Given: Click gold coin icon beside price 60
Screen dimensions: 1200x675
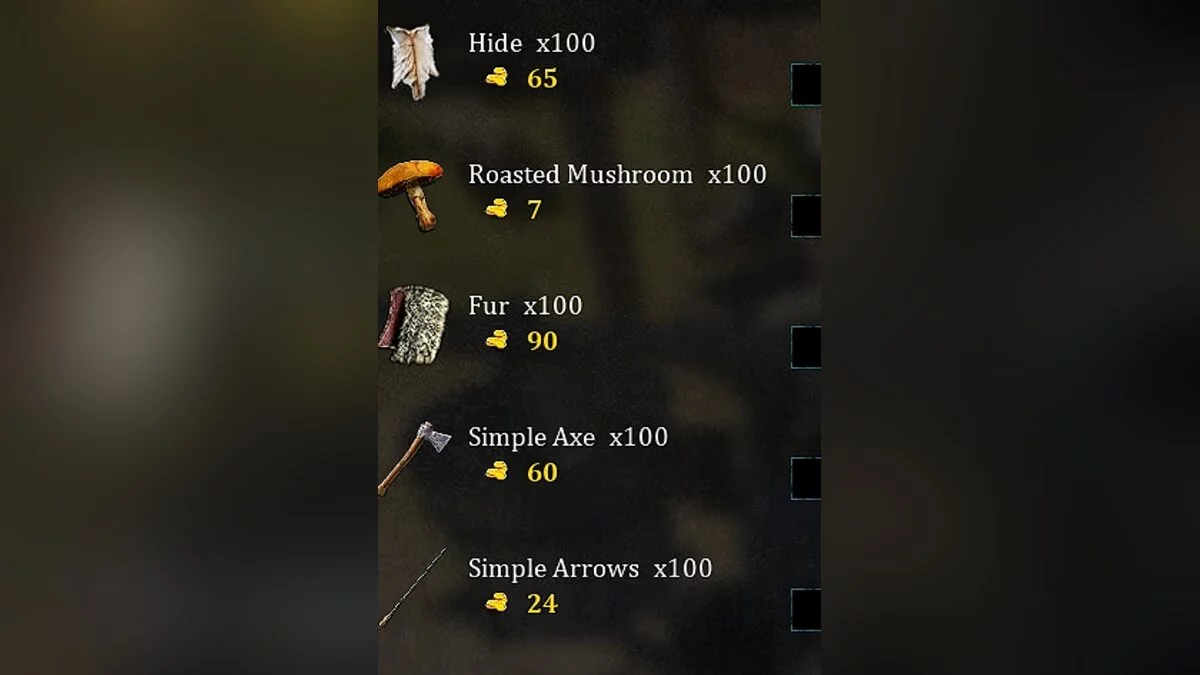Looking at the screenshot, I should [497, 471].
